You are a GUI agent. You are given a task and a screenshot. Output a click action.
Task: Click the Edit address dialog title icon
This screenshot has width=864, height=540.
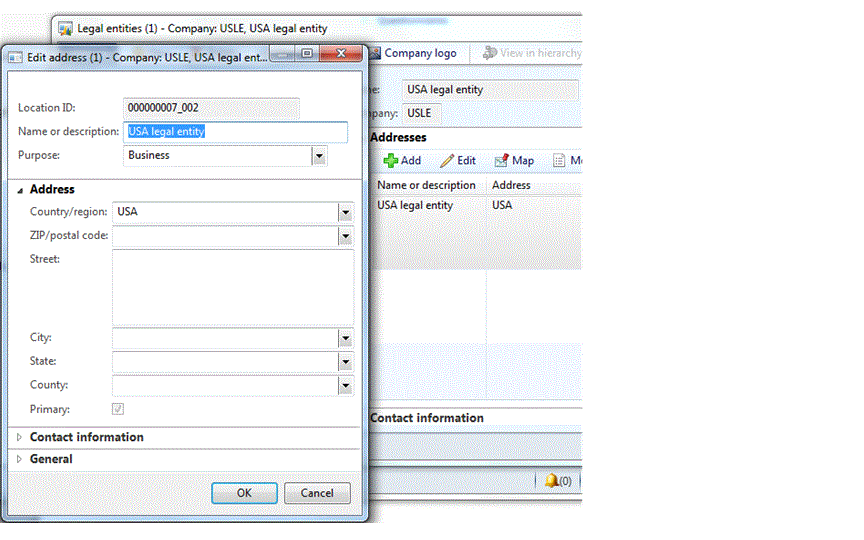(16, 57)
